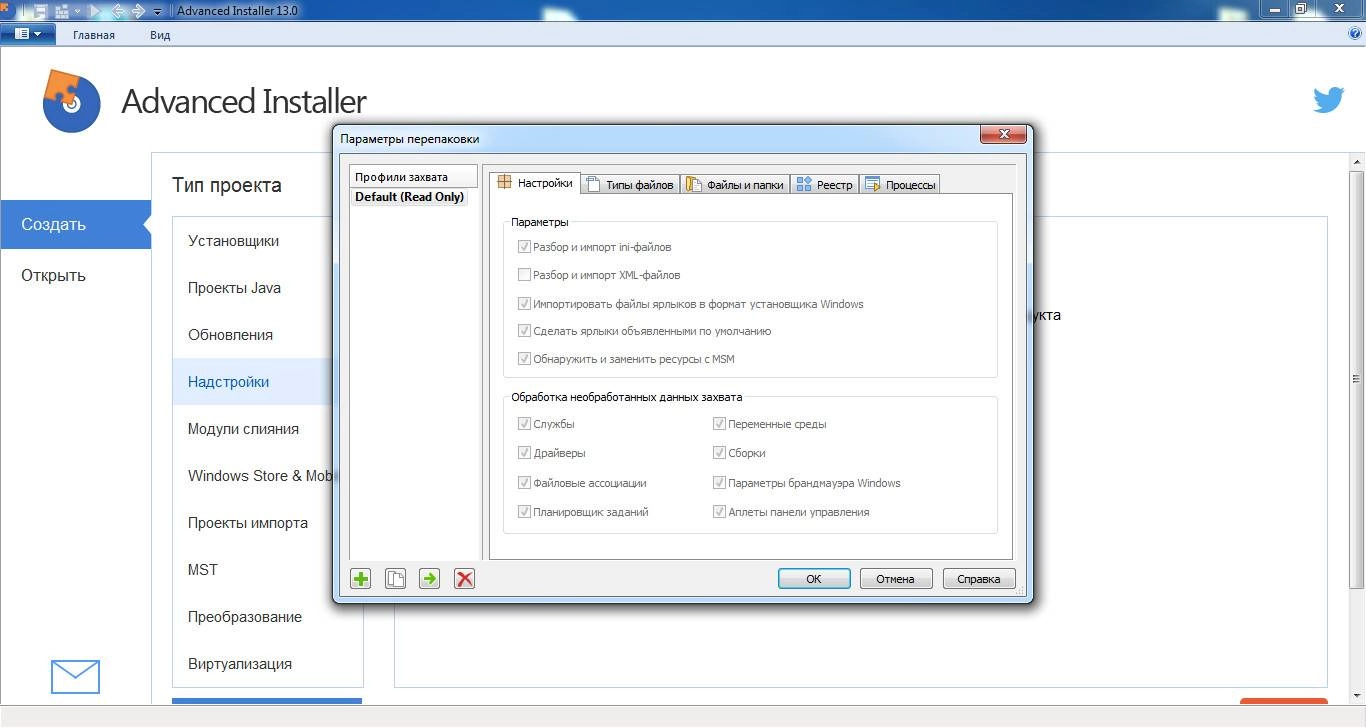The width and height of the screenshot is (1366, 728).
Task: Open the application file menu dropdown
Action: pos(28,34)
